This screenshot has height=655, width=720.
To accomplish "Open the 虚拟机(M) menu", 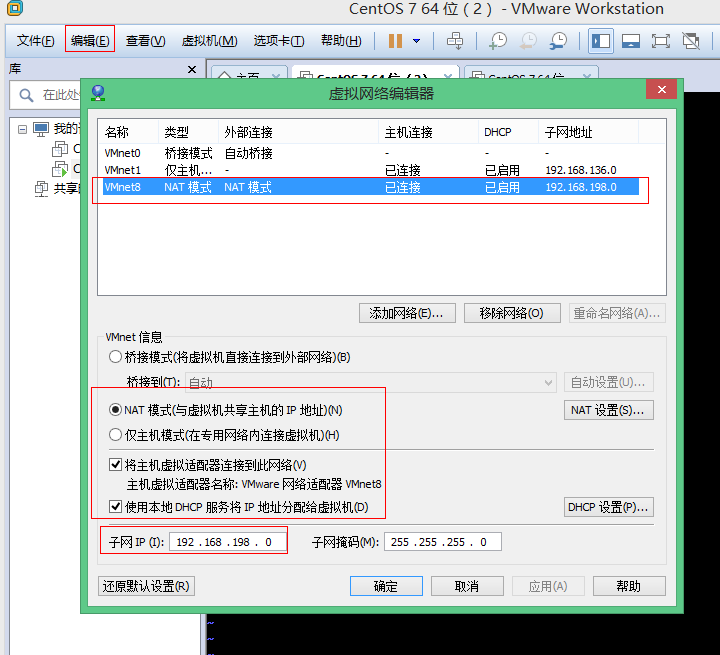I will 209,41.
